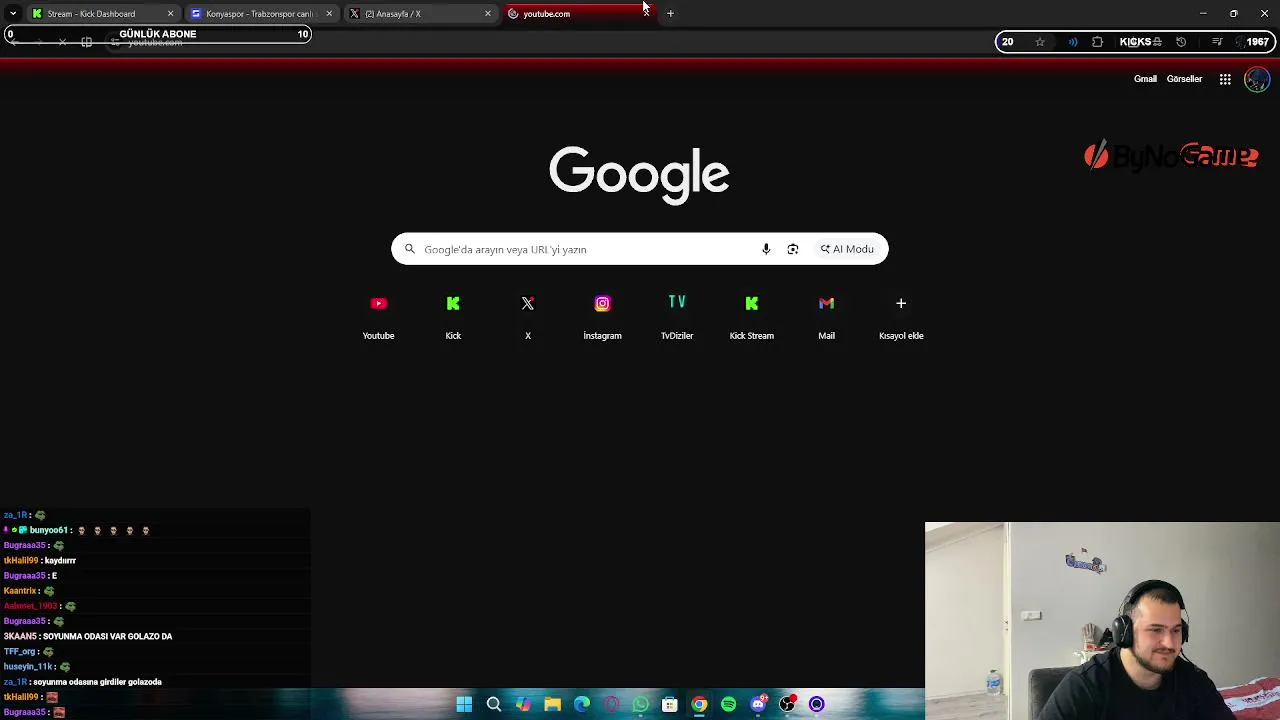Open Spotify from the taskbar
The width and height of the screenshot is (1280, 720).
[x=729, y=704]
